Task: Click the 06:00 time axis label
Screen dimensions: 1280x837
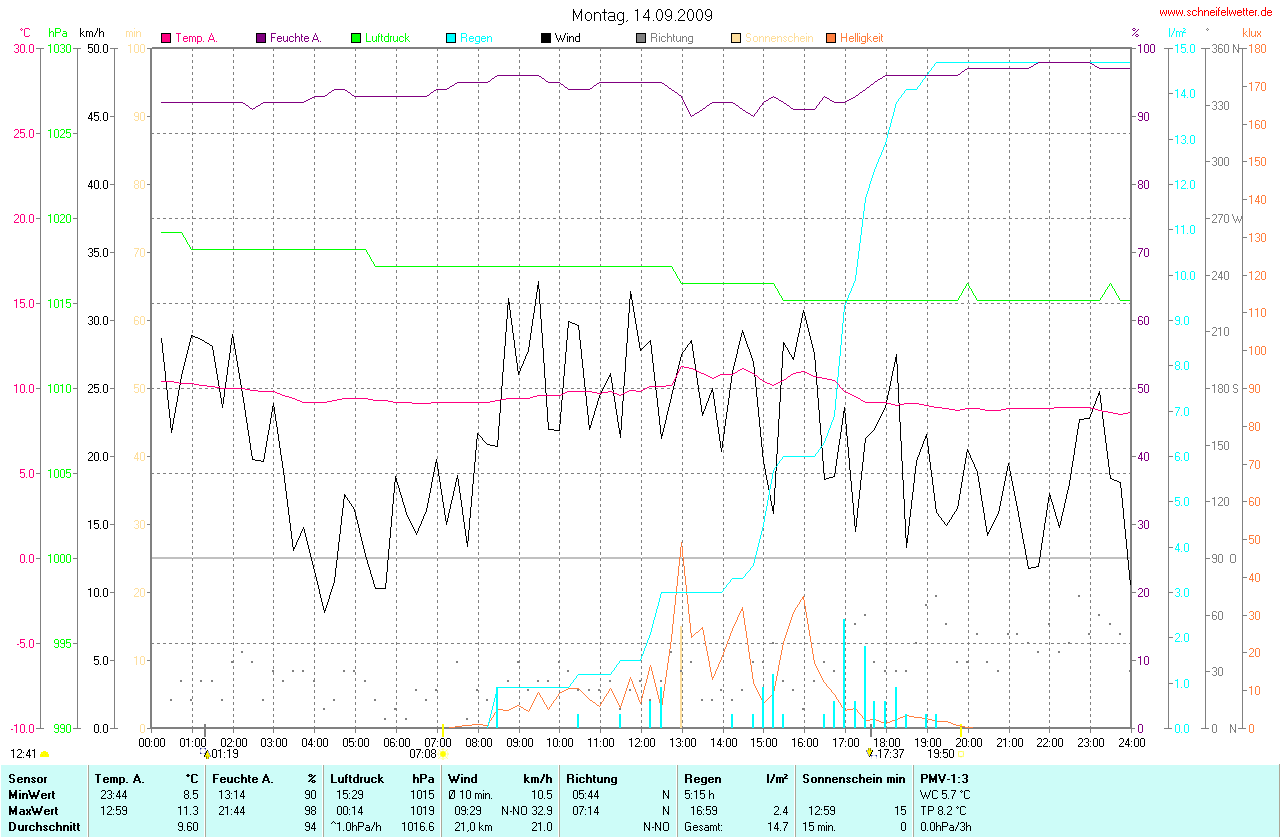Action: pyautogui.click(x=396, y=743)
